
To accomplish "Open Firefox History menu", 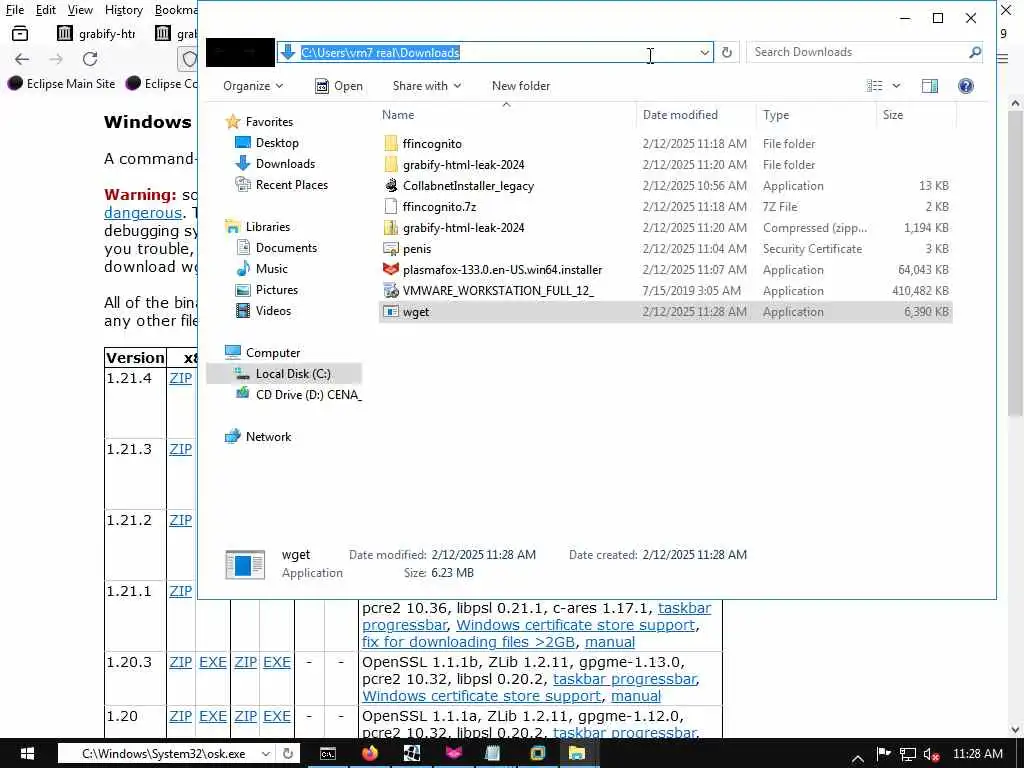I will (124, 10).
